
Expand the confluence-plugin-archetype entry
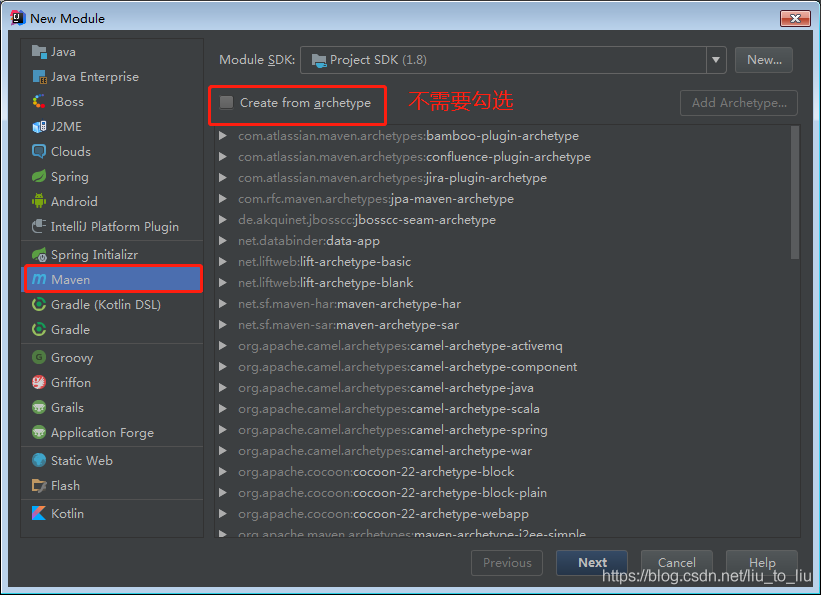(223, 157)
